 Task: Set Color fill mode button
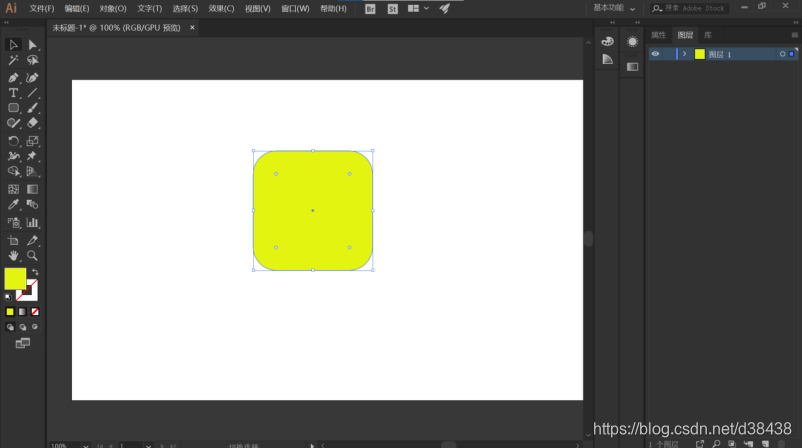point(10,311)
